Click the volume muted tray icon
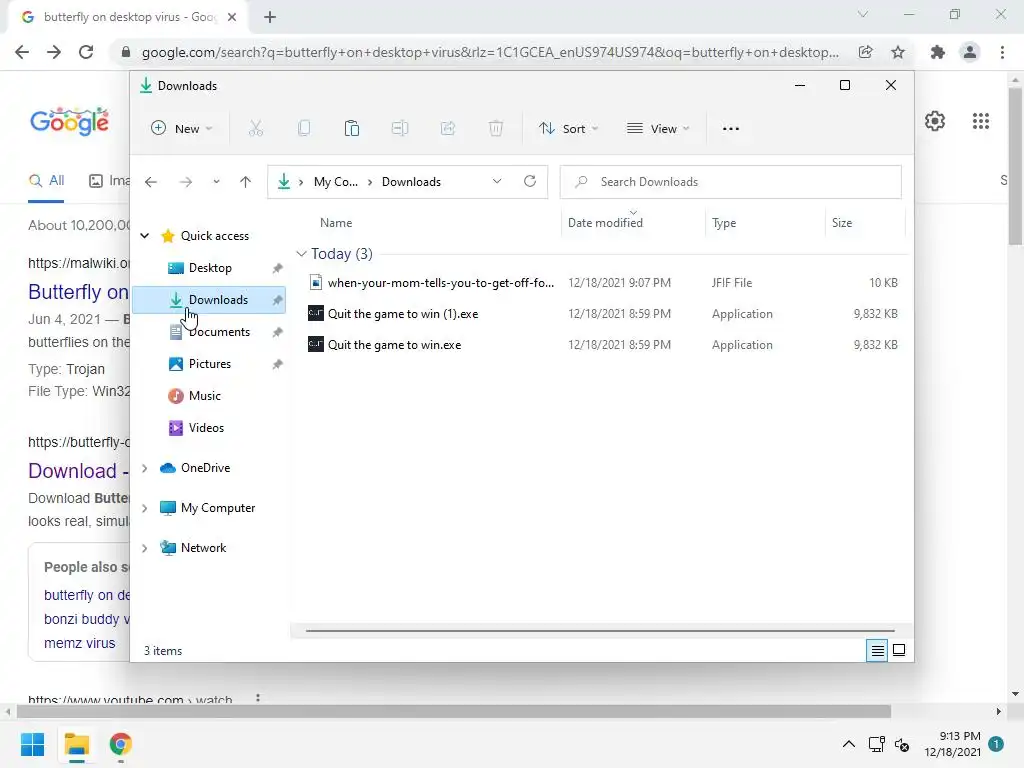The image size is (1024, 768). point(902,744)
